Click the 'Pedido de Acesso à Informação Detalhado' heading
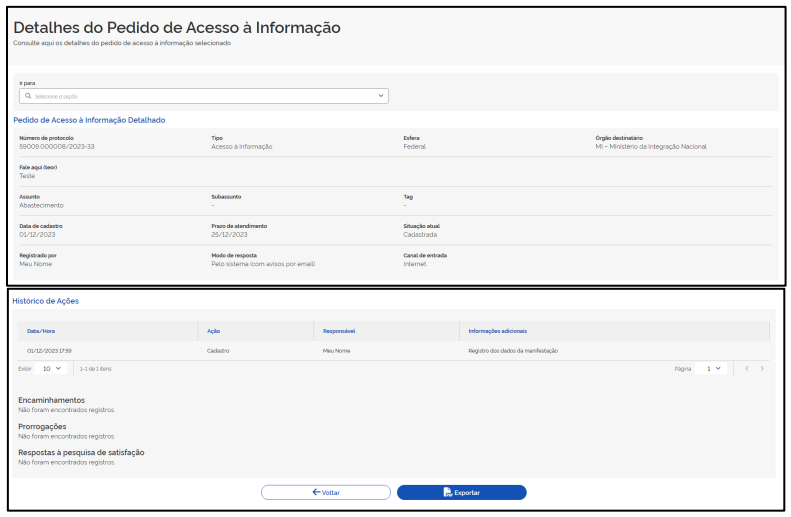The height and width of the screenshot is (517, 791). click(x=89, y=120)
